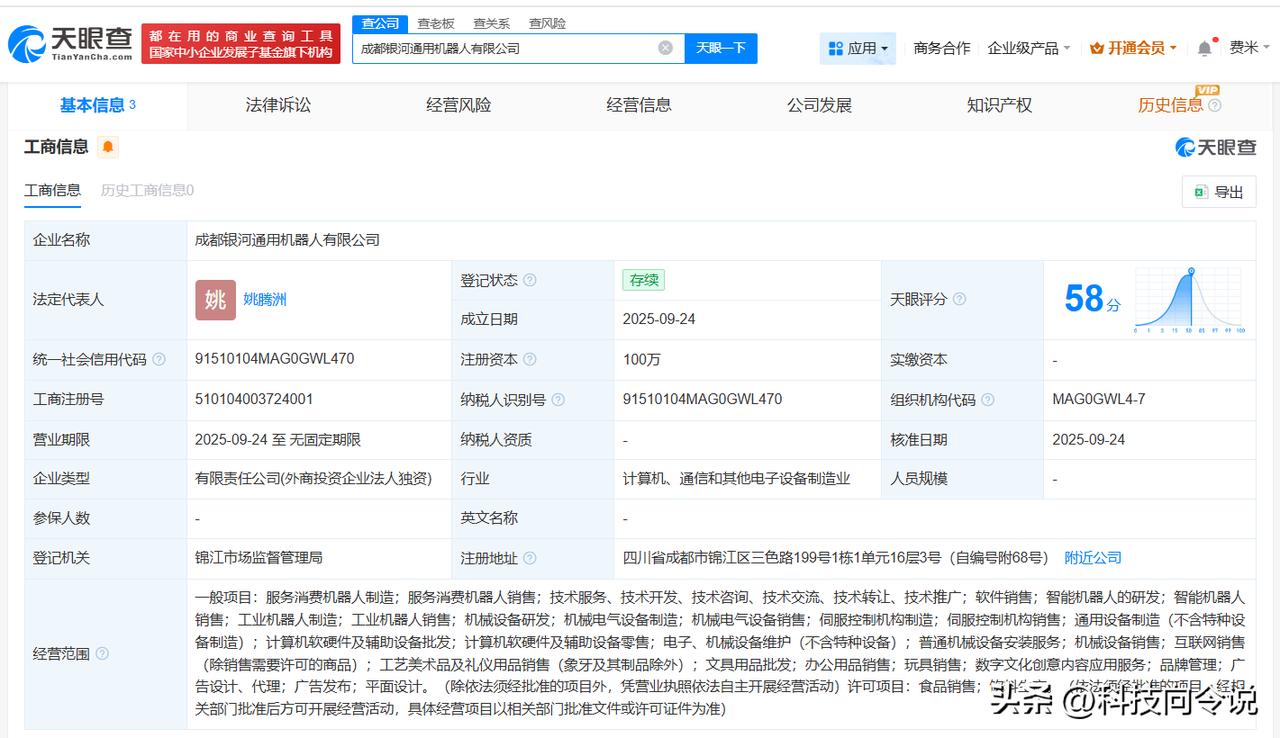
Task: Open the 经营风险 tab
Action: [459, 105]
